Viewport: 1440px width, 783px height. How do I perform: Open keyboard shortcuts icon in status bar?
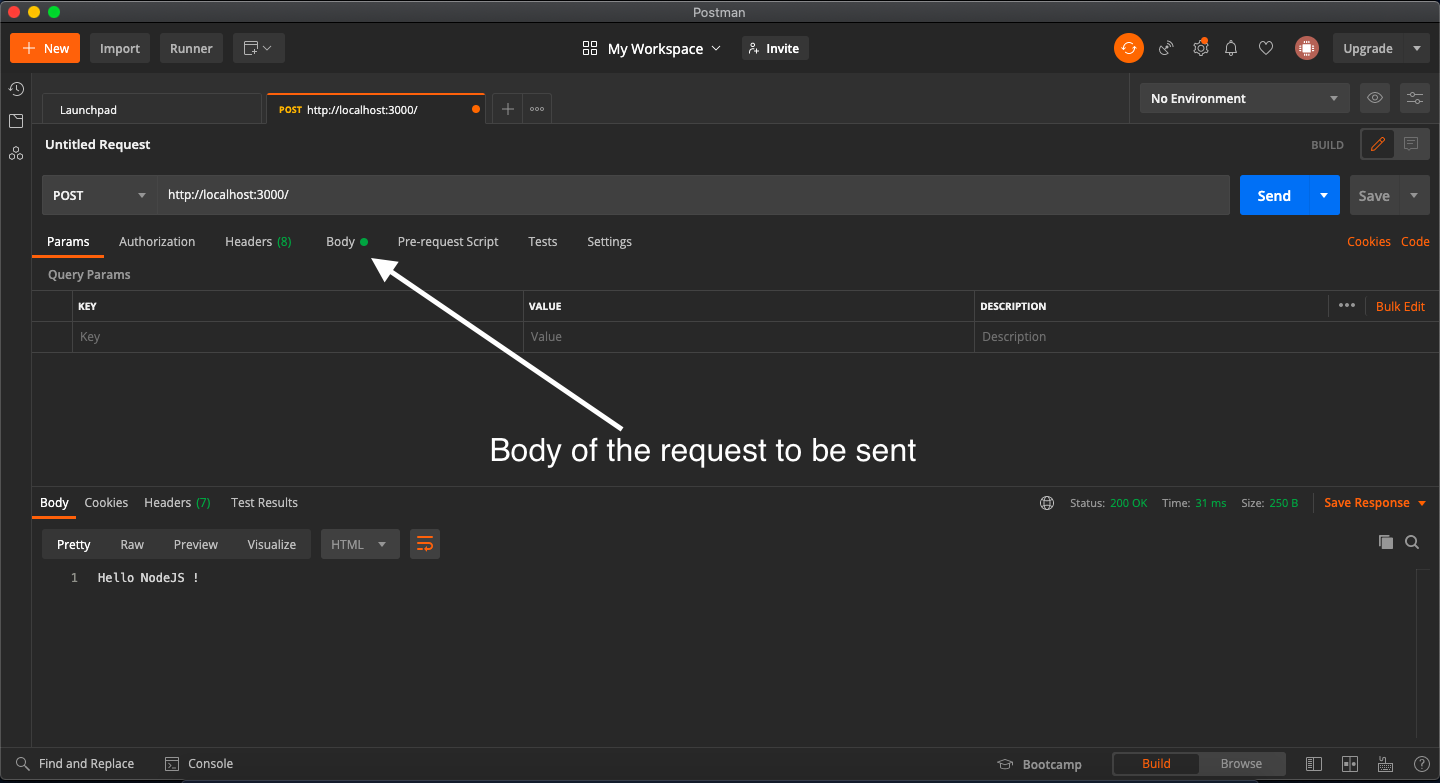click(1386, 764)
